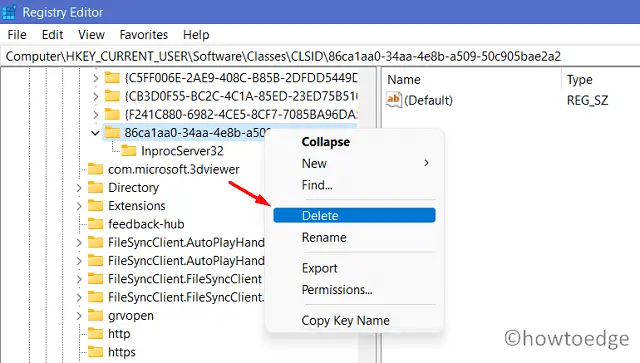Select the Directory key label
The width and height of the screenshot is (640, 363).
pyautogui.click(x=133, y=187)
